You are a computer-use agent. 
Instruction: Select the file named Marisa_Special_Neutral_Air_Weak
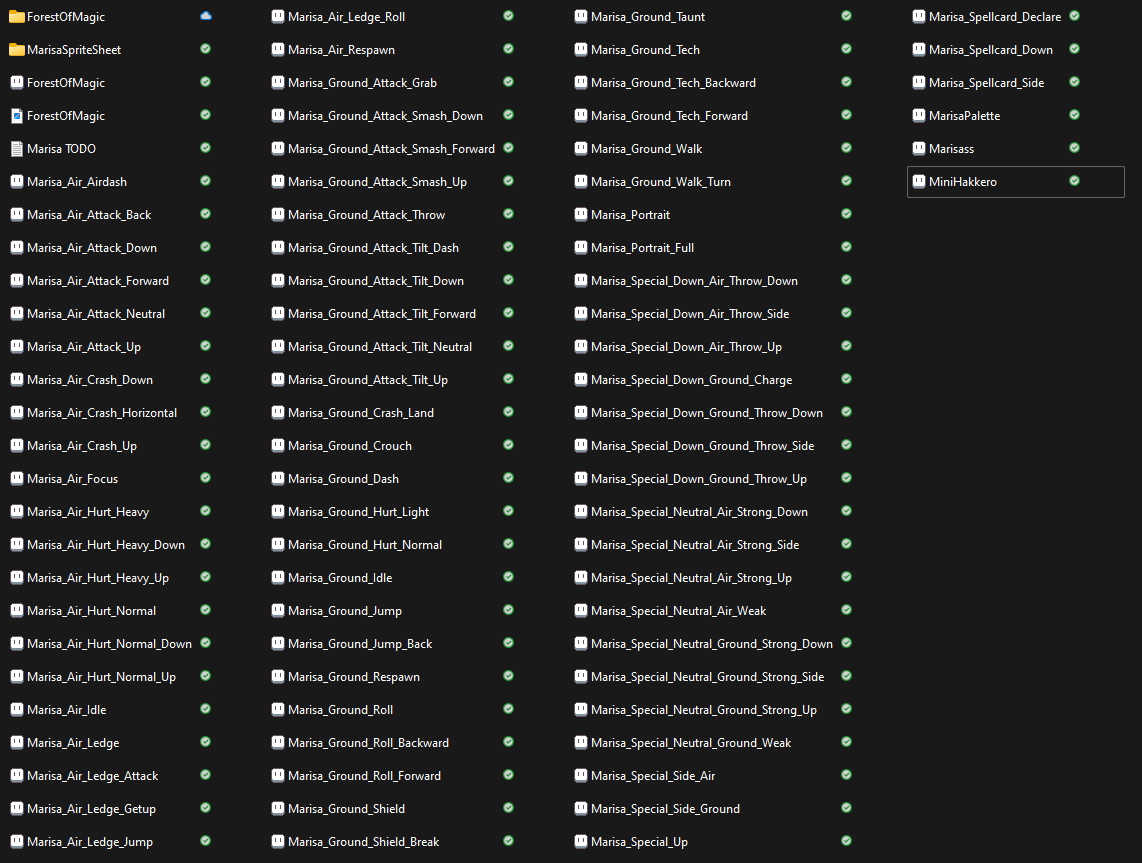point(678,611)
